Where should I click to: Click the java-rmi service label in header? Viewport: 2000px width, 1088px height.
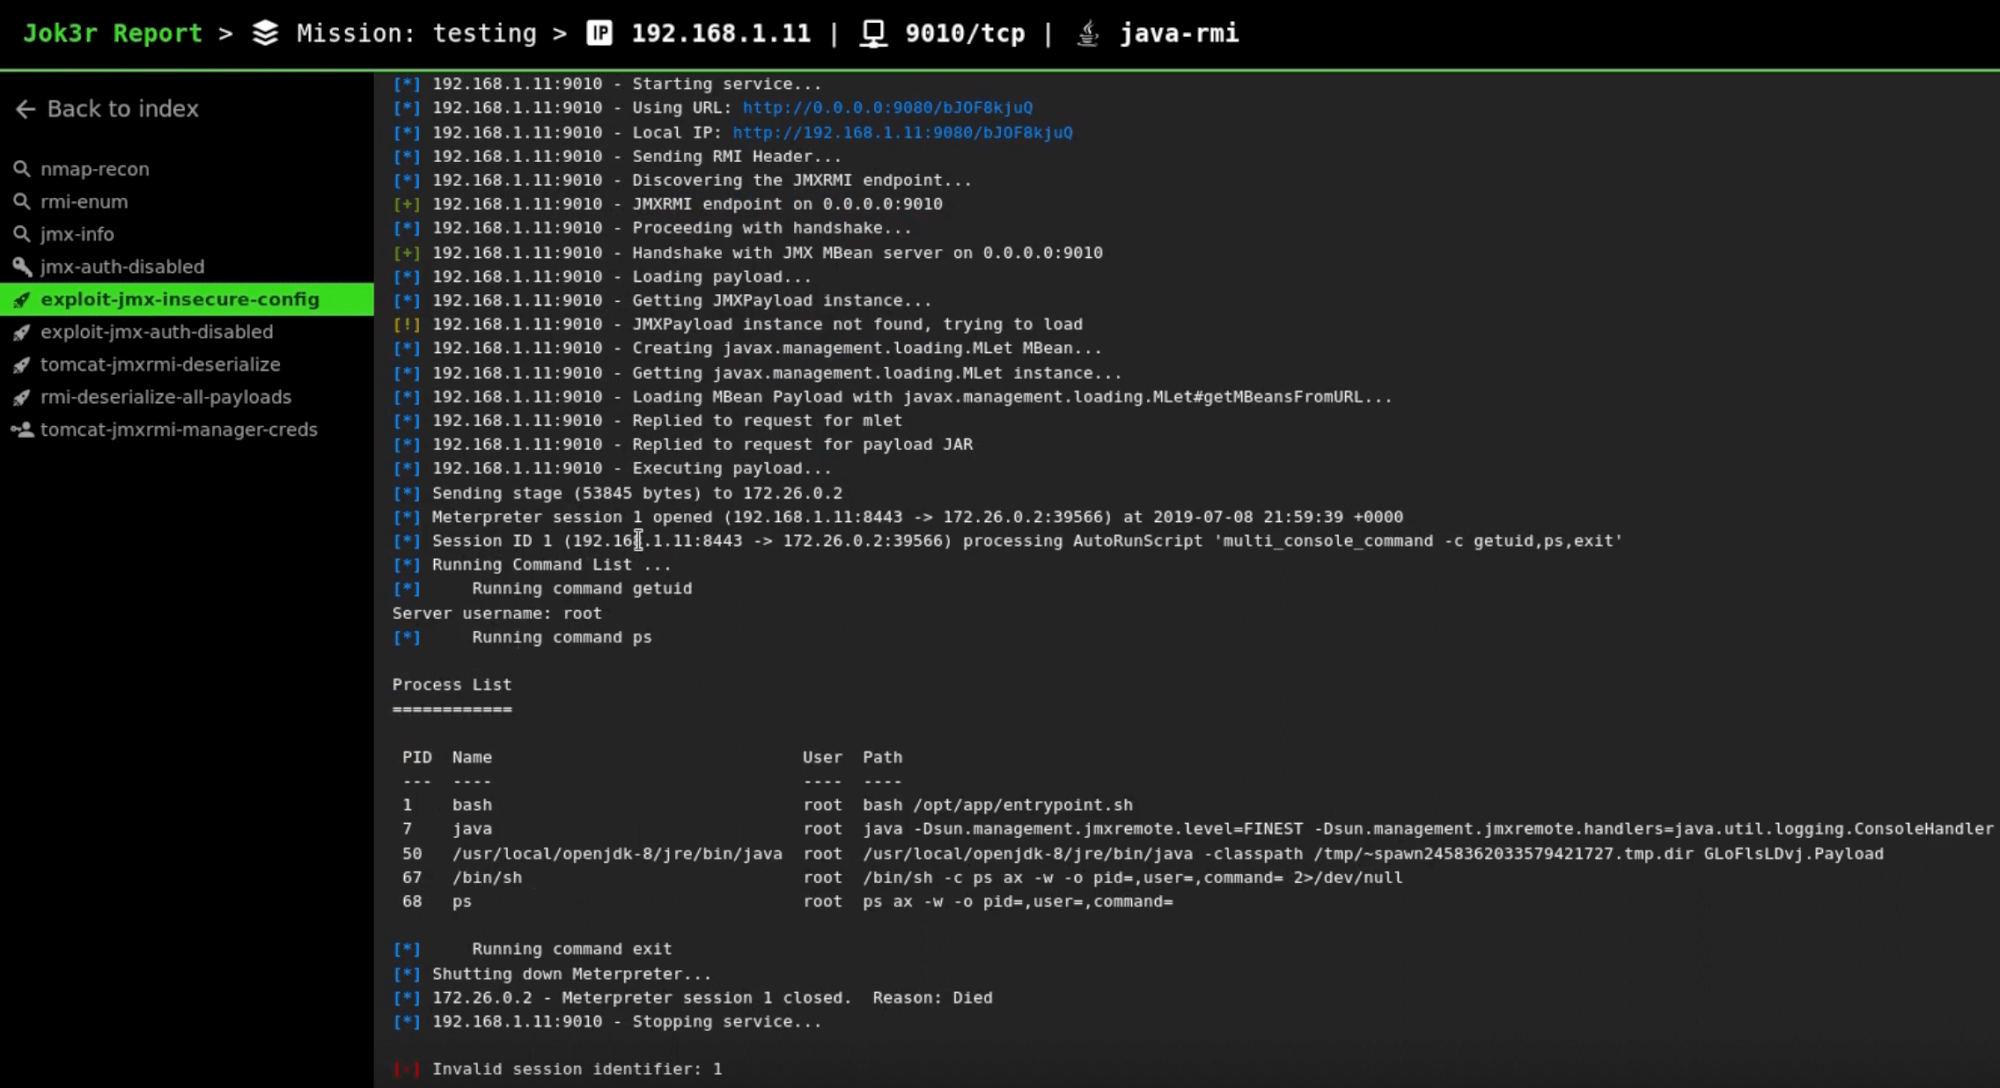pos(1179,33)
